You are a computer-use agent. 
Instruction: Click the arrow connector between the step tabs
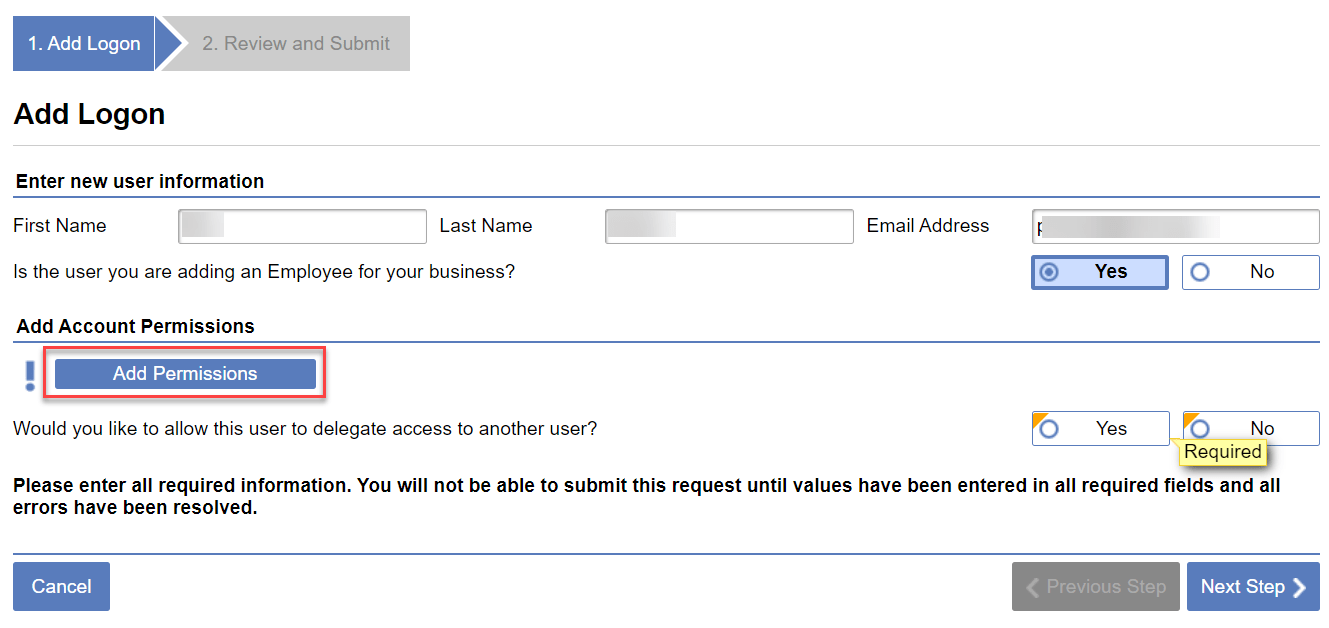170,43
